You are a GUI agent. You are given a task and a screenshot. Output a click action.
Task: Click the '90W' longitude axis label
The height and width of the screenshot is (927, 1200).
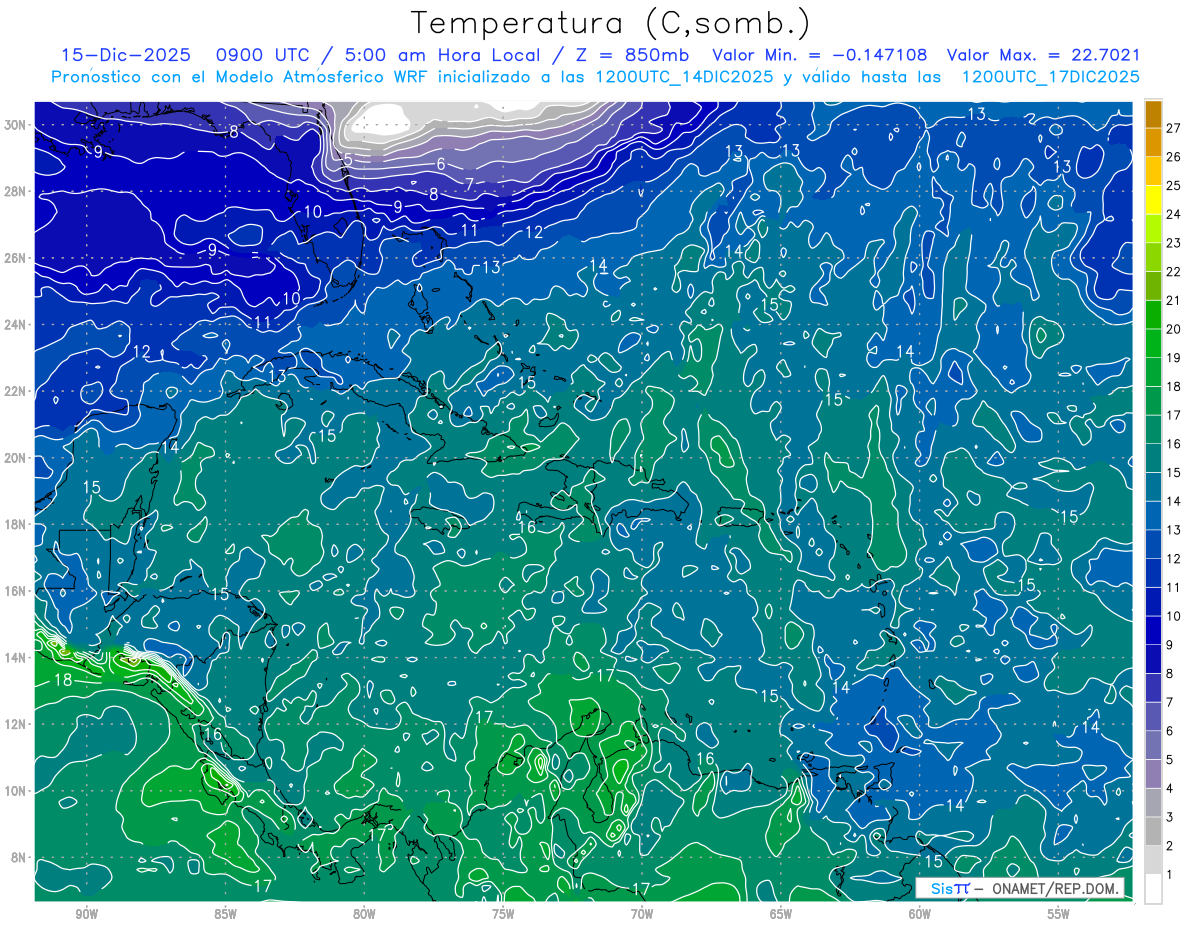point(86,914)
